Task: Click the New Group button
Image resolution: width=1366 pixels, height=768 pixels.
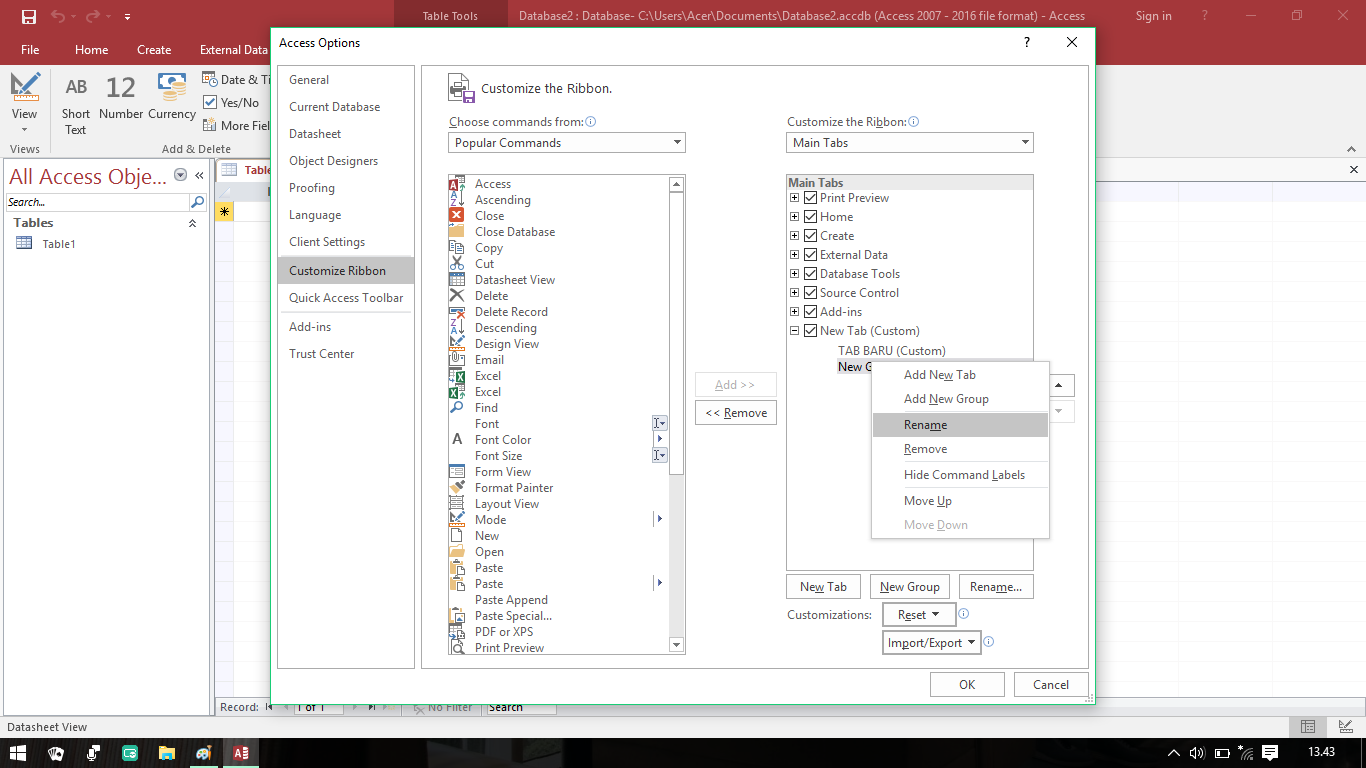Action: pyautogui.click(x=910, y=587)
